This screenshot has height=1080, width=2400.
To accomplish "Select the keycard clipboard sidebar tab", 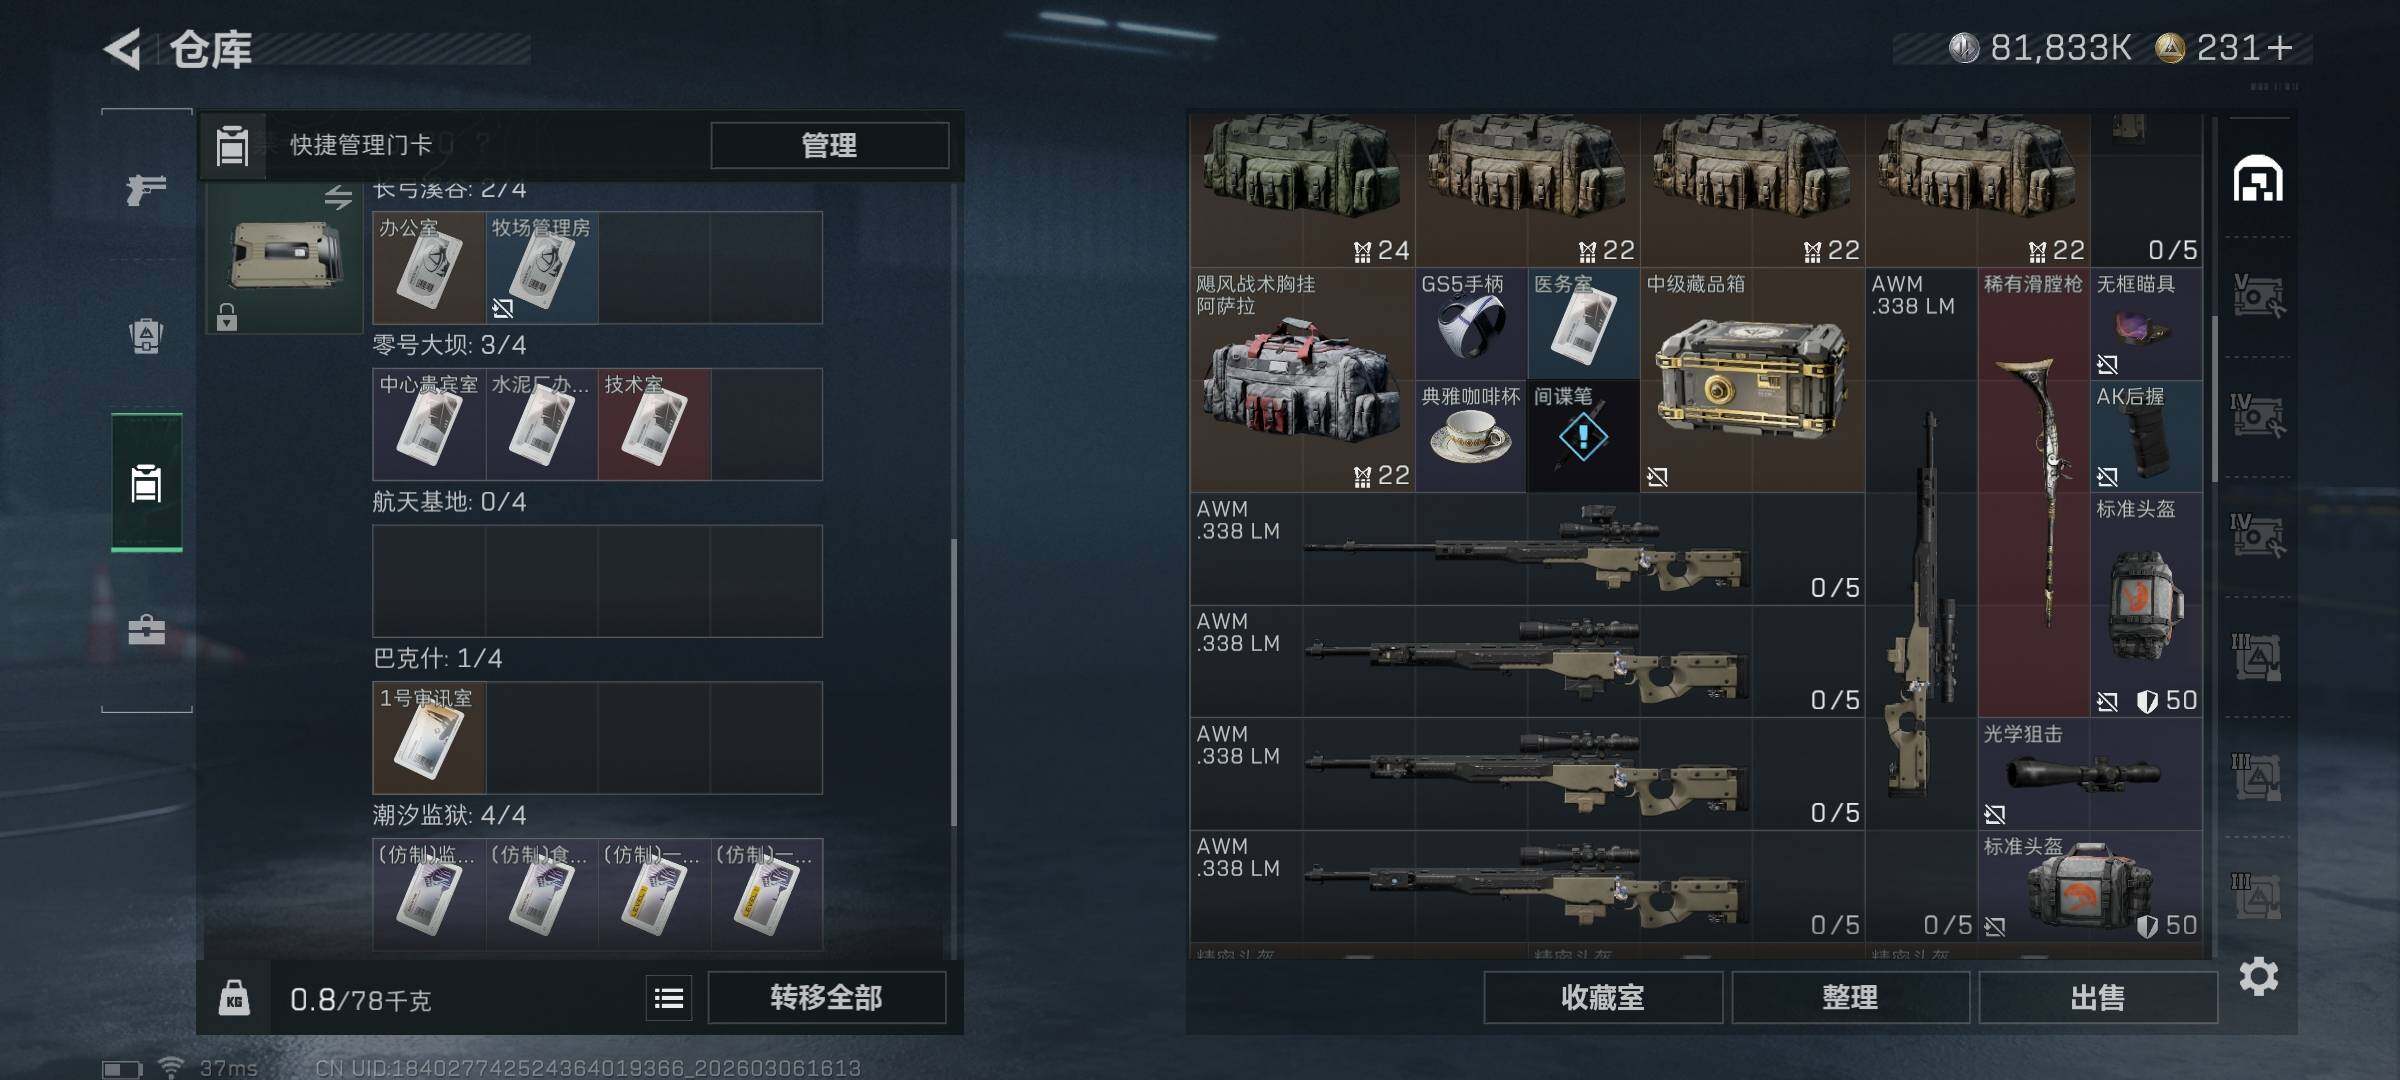I will [146, 483].
